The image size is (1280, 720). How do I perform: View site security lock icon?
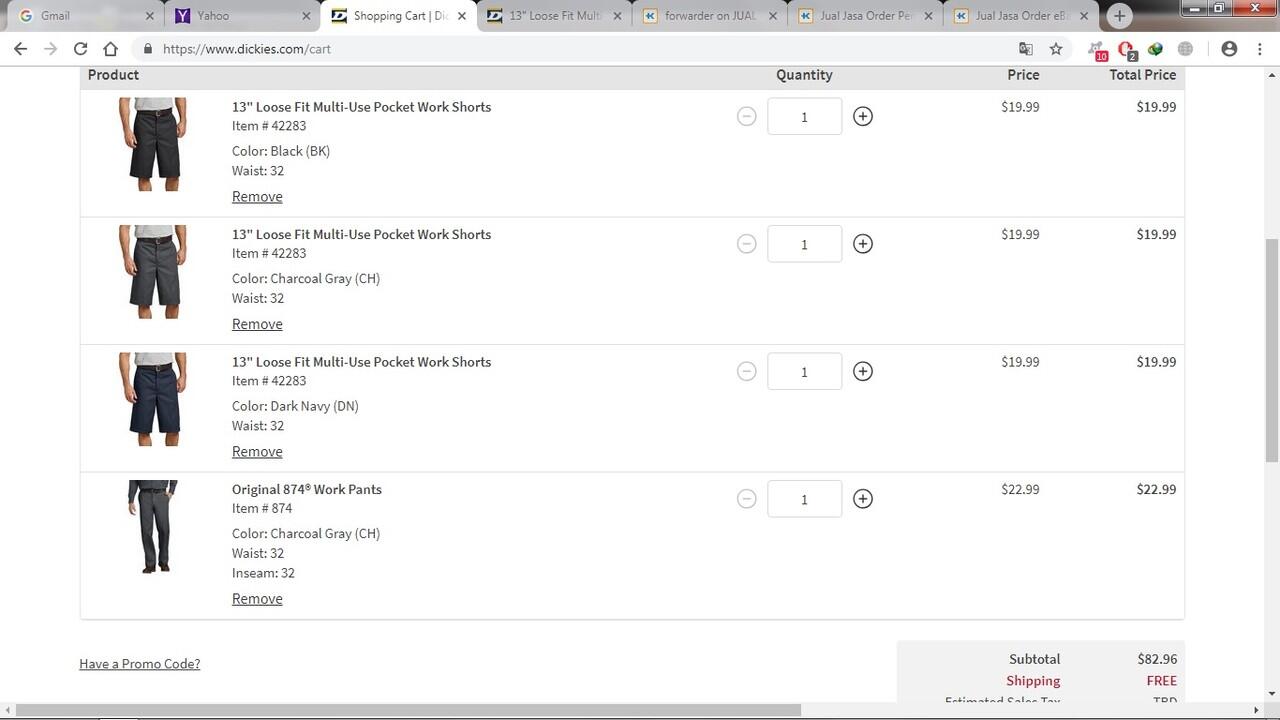(148, 48)
